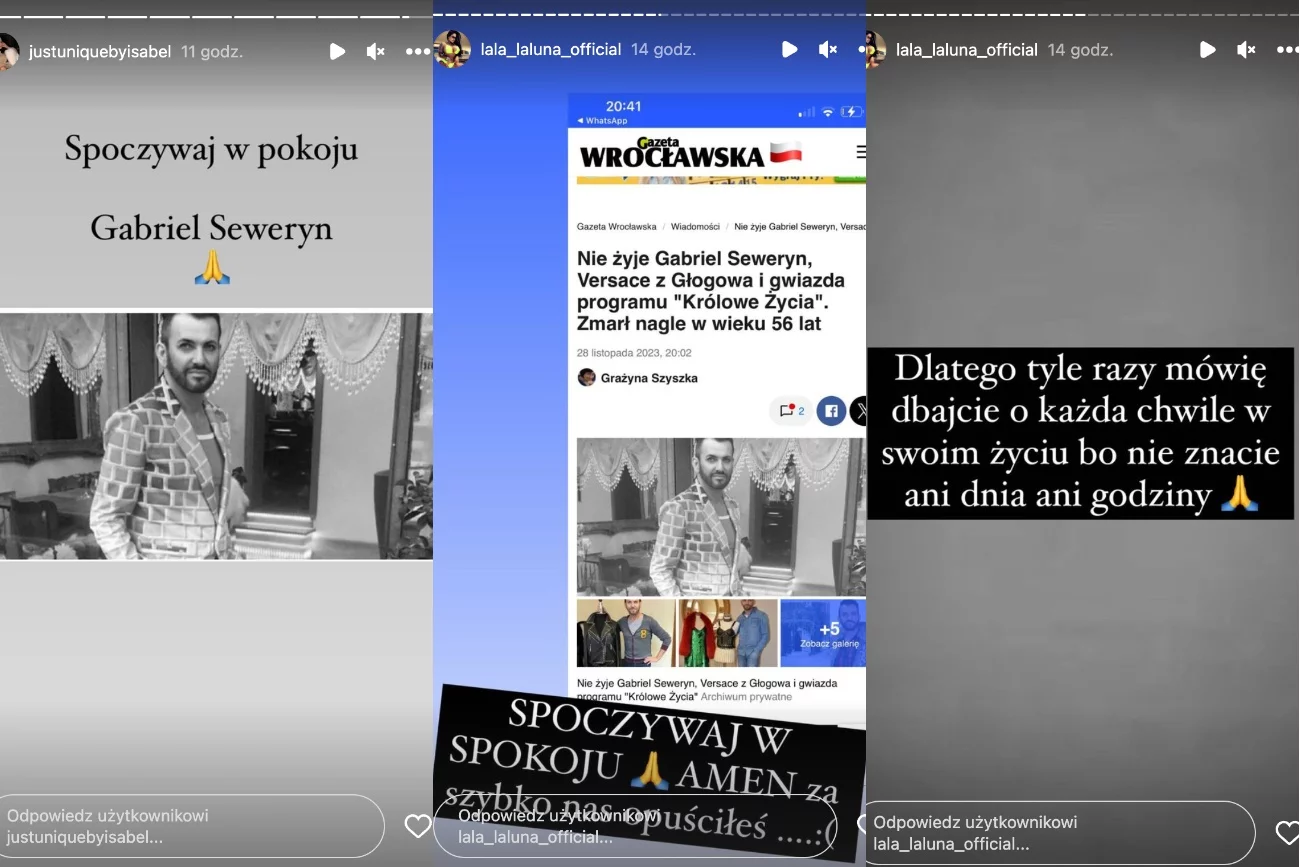The height and width of the screenshot is (867, 1300).
Task: Open Gazeta Wrocławska breadcrumb link
Action: pyautogui.click(x=617, y=227)
